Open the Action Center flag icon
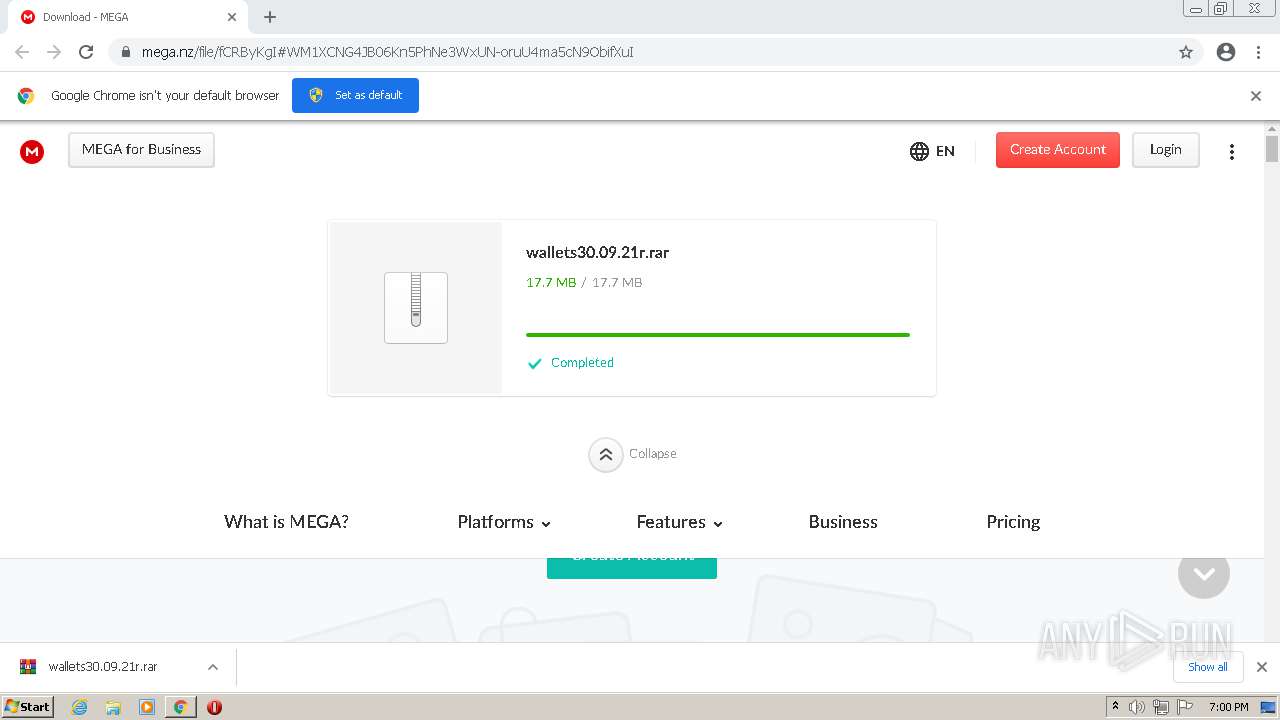The height and width of the screenshot is (720, 1280). tap(1184, 707)
